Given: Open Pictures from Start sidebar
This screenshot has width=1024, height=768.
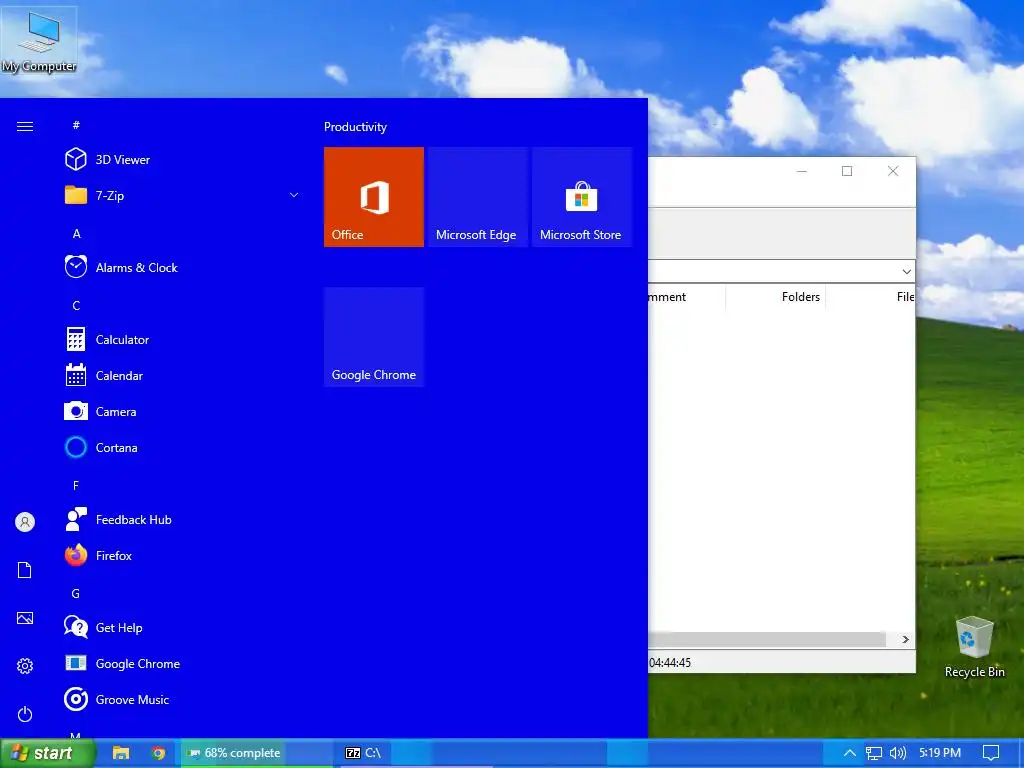Looking at the screenshot, I should pyautogui.click(x=25, y=618).
